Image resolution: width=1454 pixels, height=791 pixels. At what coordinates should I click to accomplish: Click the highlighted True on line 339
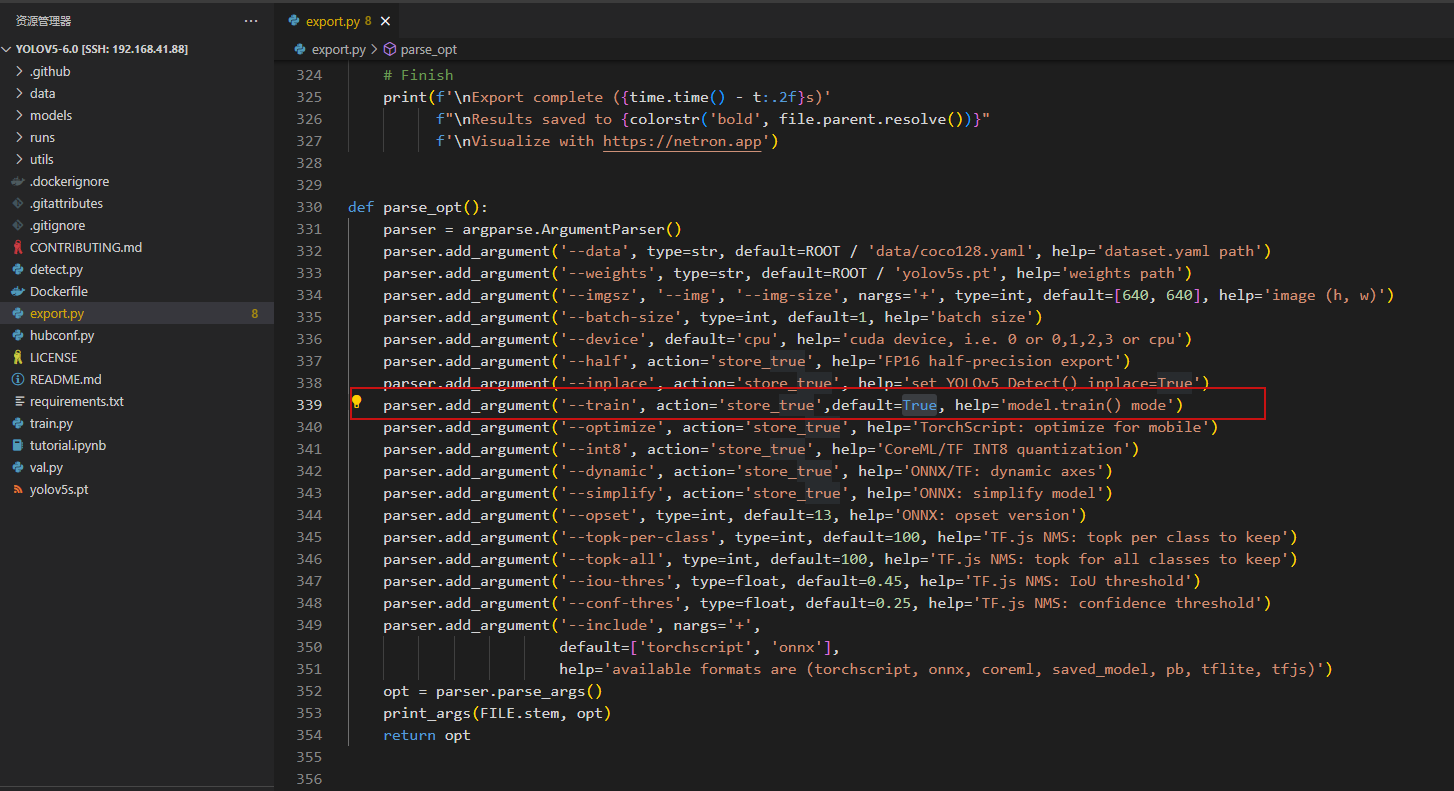919,405
